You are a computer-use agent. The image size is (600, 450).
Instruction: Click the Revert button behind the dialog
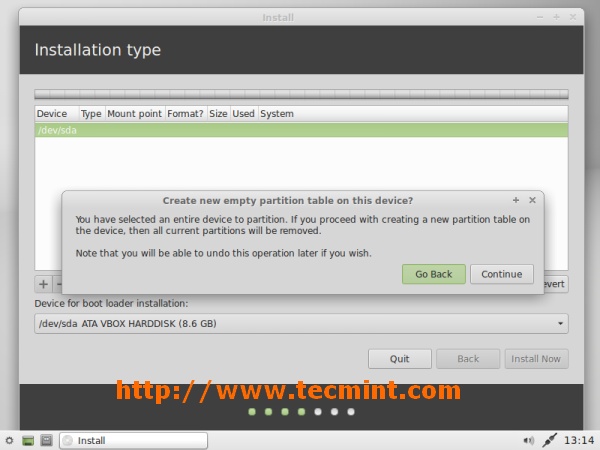[x=556, y=284]
